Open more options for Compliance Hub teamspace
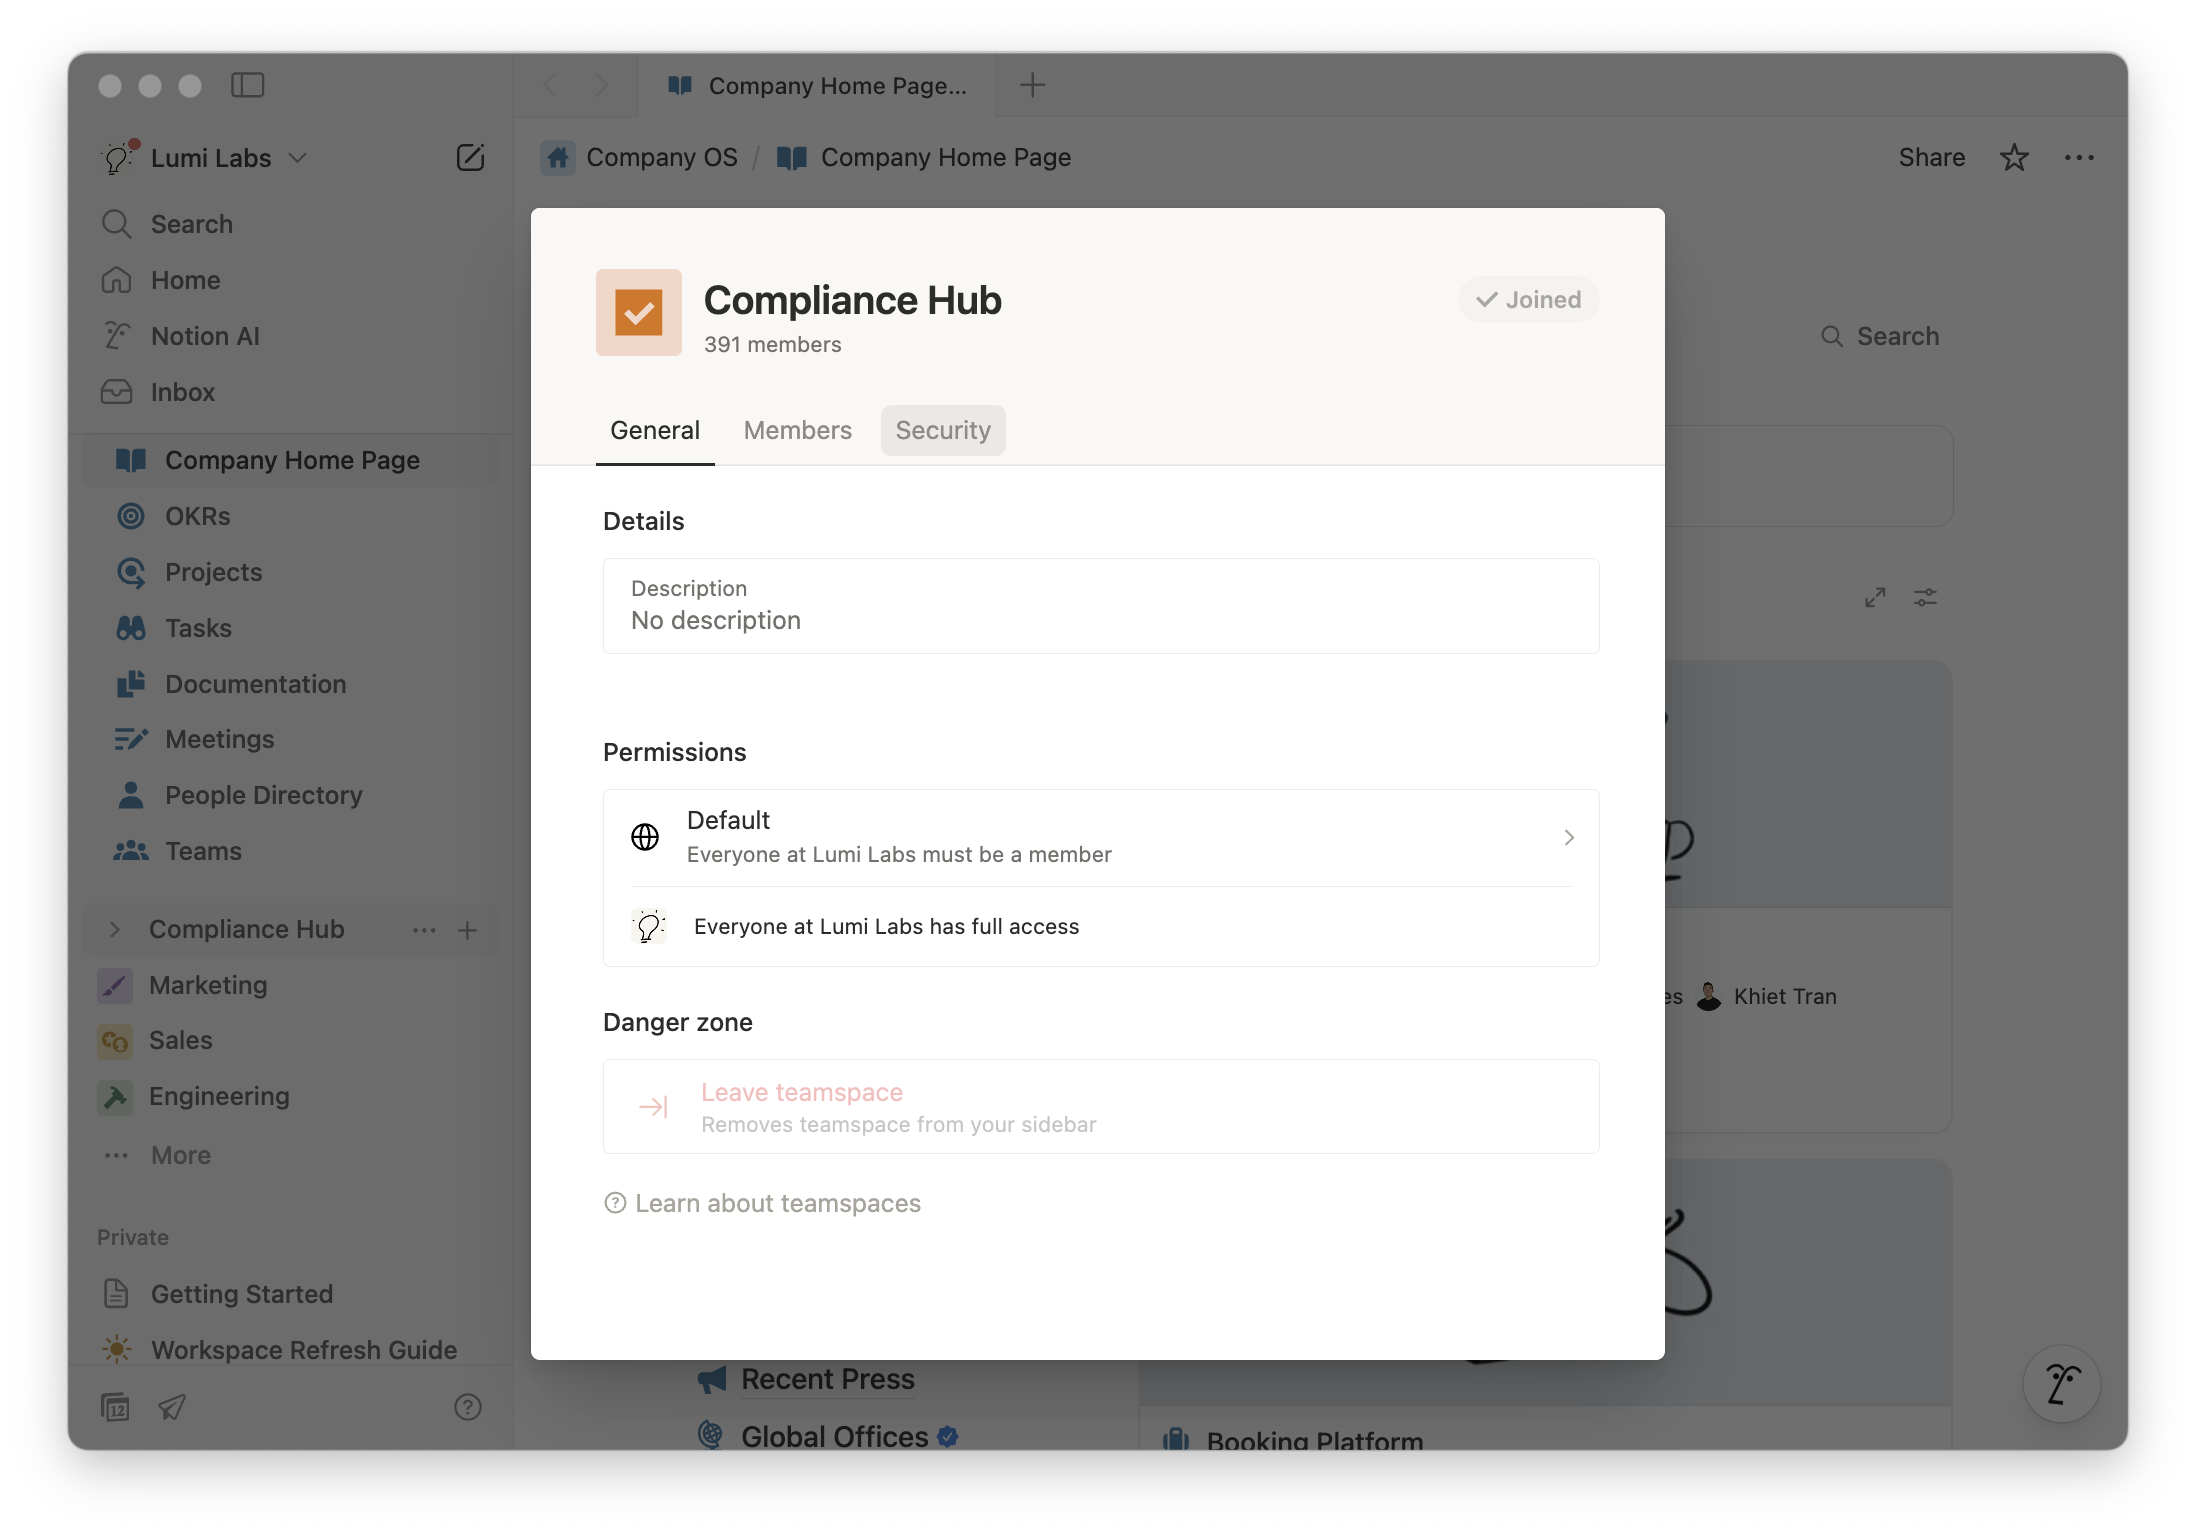This screenshot has height=1534, width=2196. (424, 930)
